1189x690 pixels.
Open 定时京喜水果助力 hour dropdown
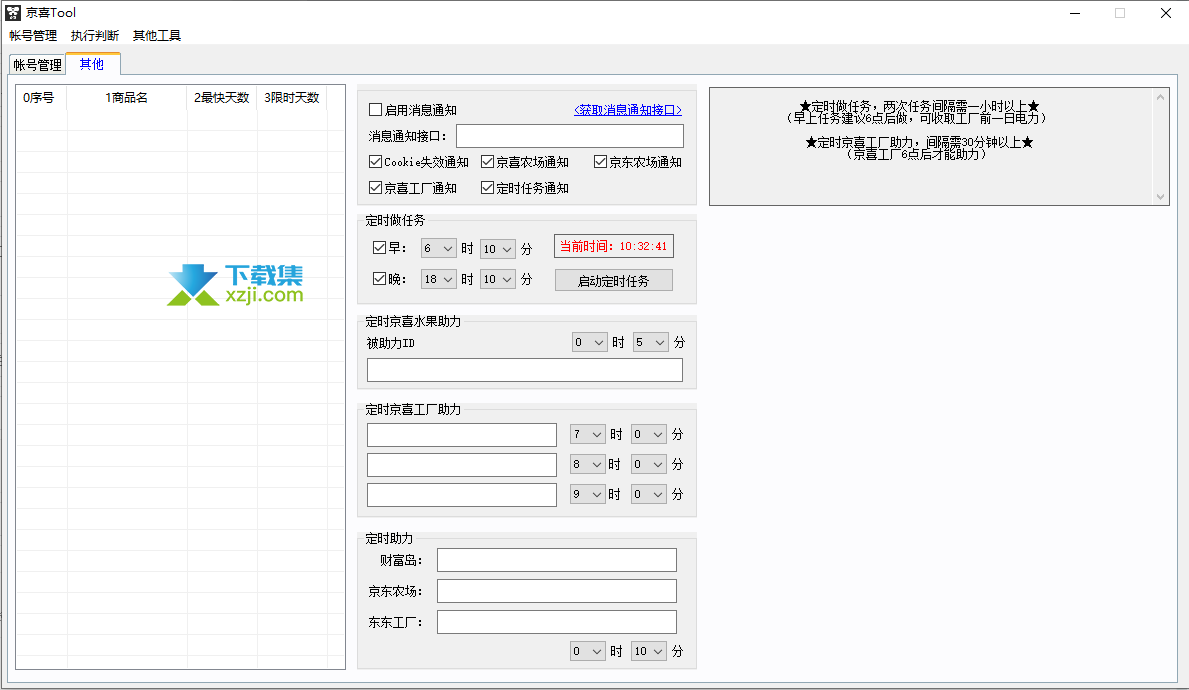[x=589, y=342]
